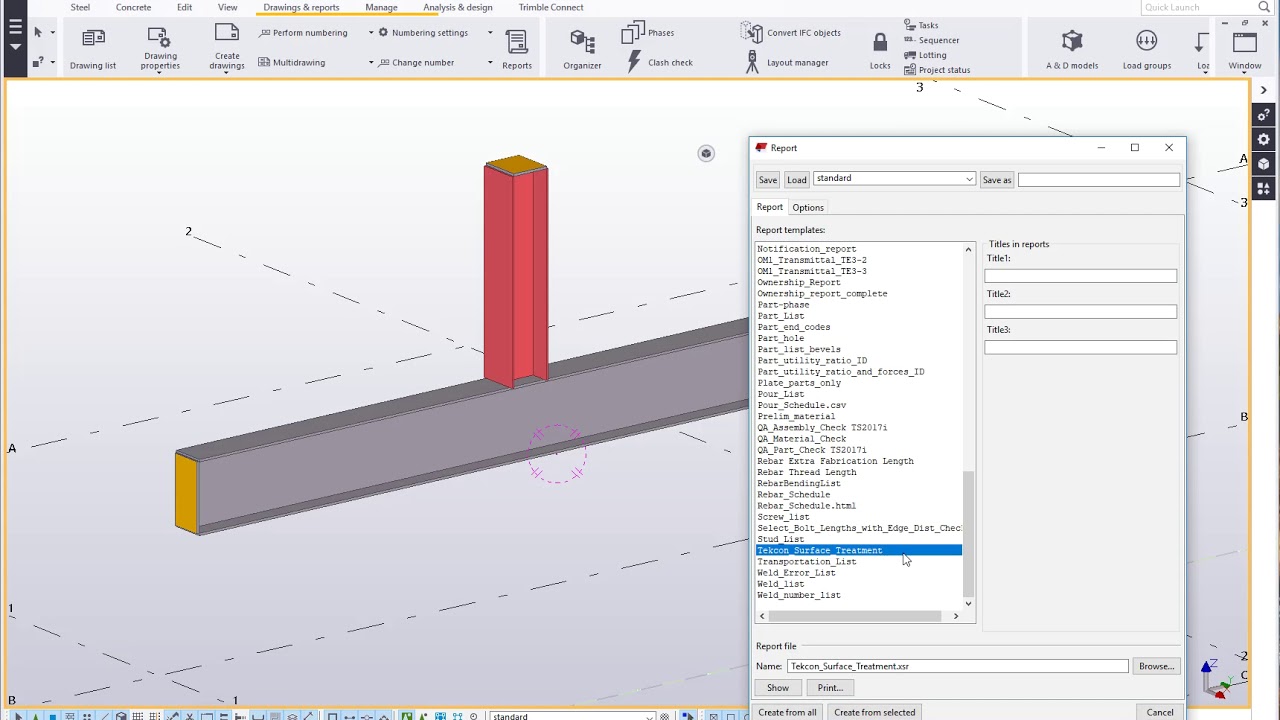The height and width of the screenshot is (720, 1280).
Task: Click the Show button
Action: (x=777, y=688)
